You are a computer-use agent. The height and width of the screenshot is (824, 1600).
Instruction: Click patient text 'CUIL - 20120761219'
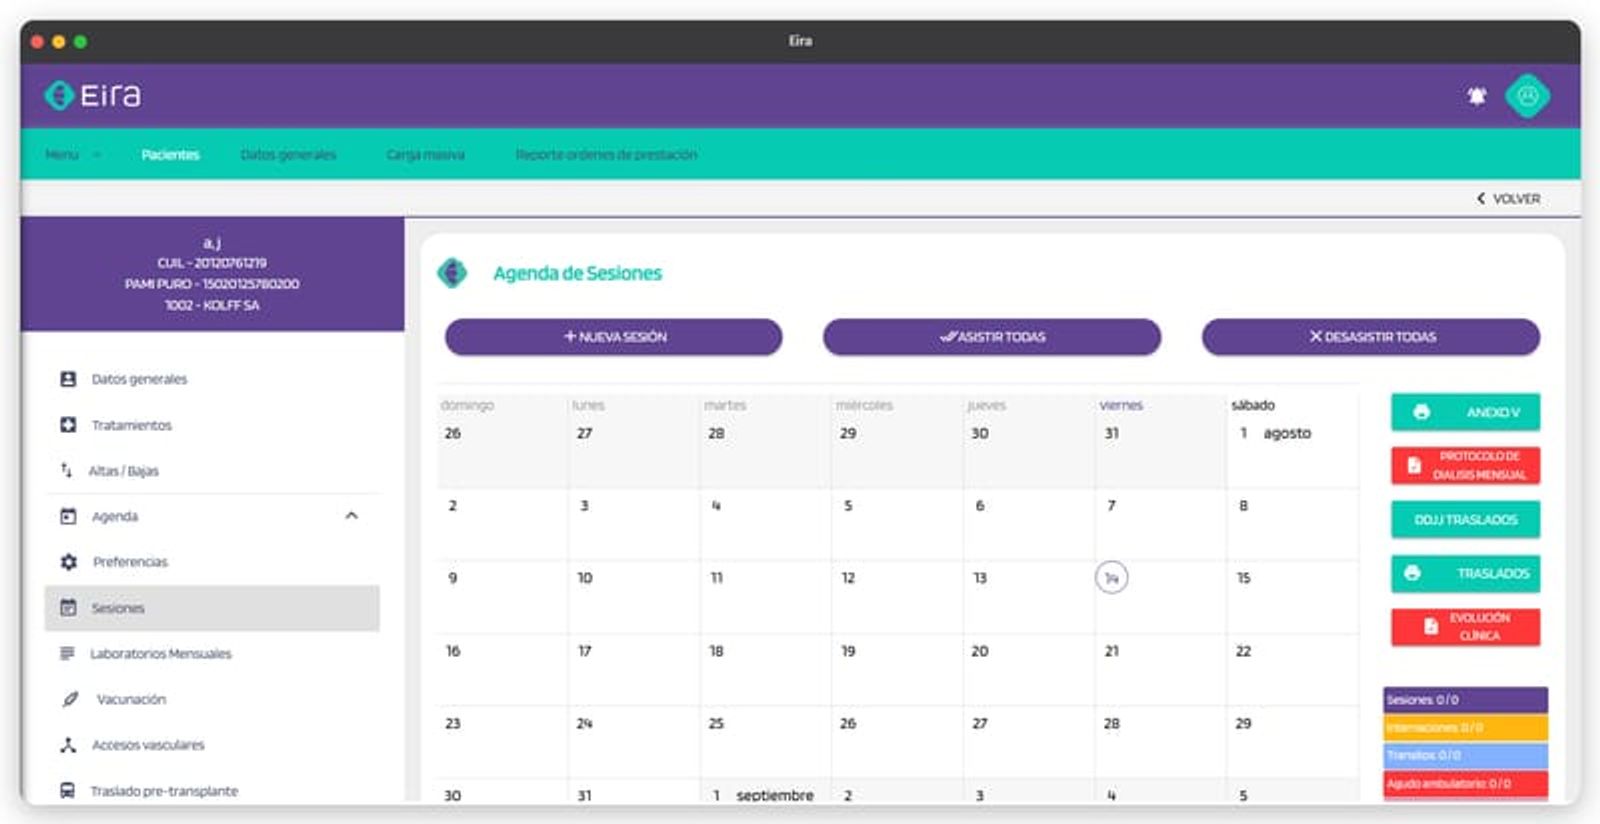[x=212, y=263]
